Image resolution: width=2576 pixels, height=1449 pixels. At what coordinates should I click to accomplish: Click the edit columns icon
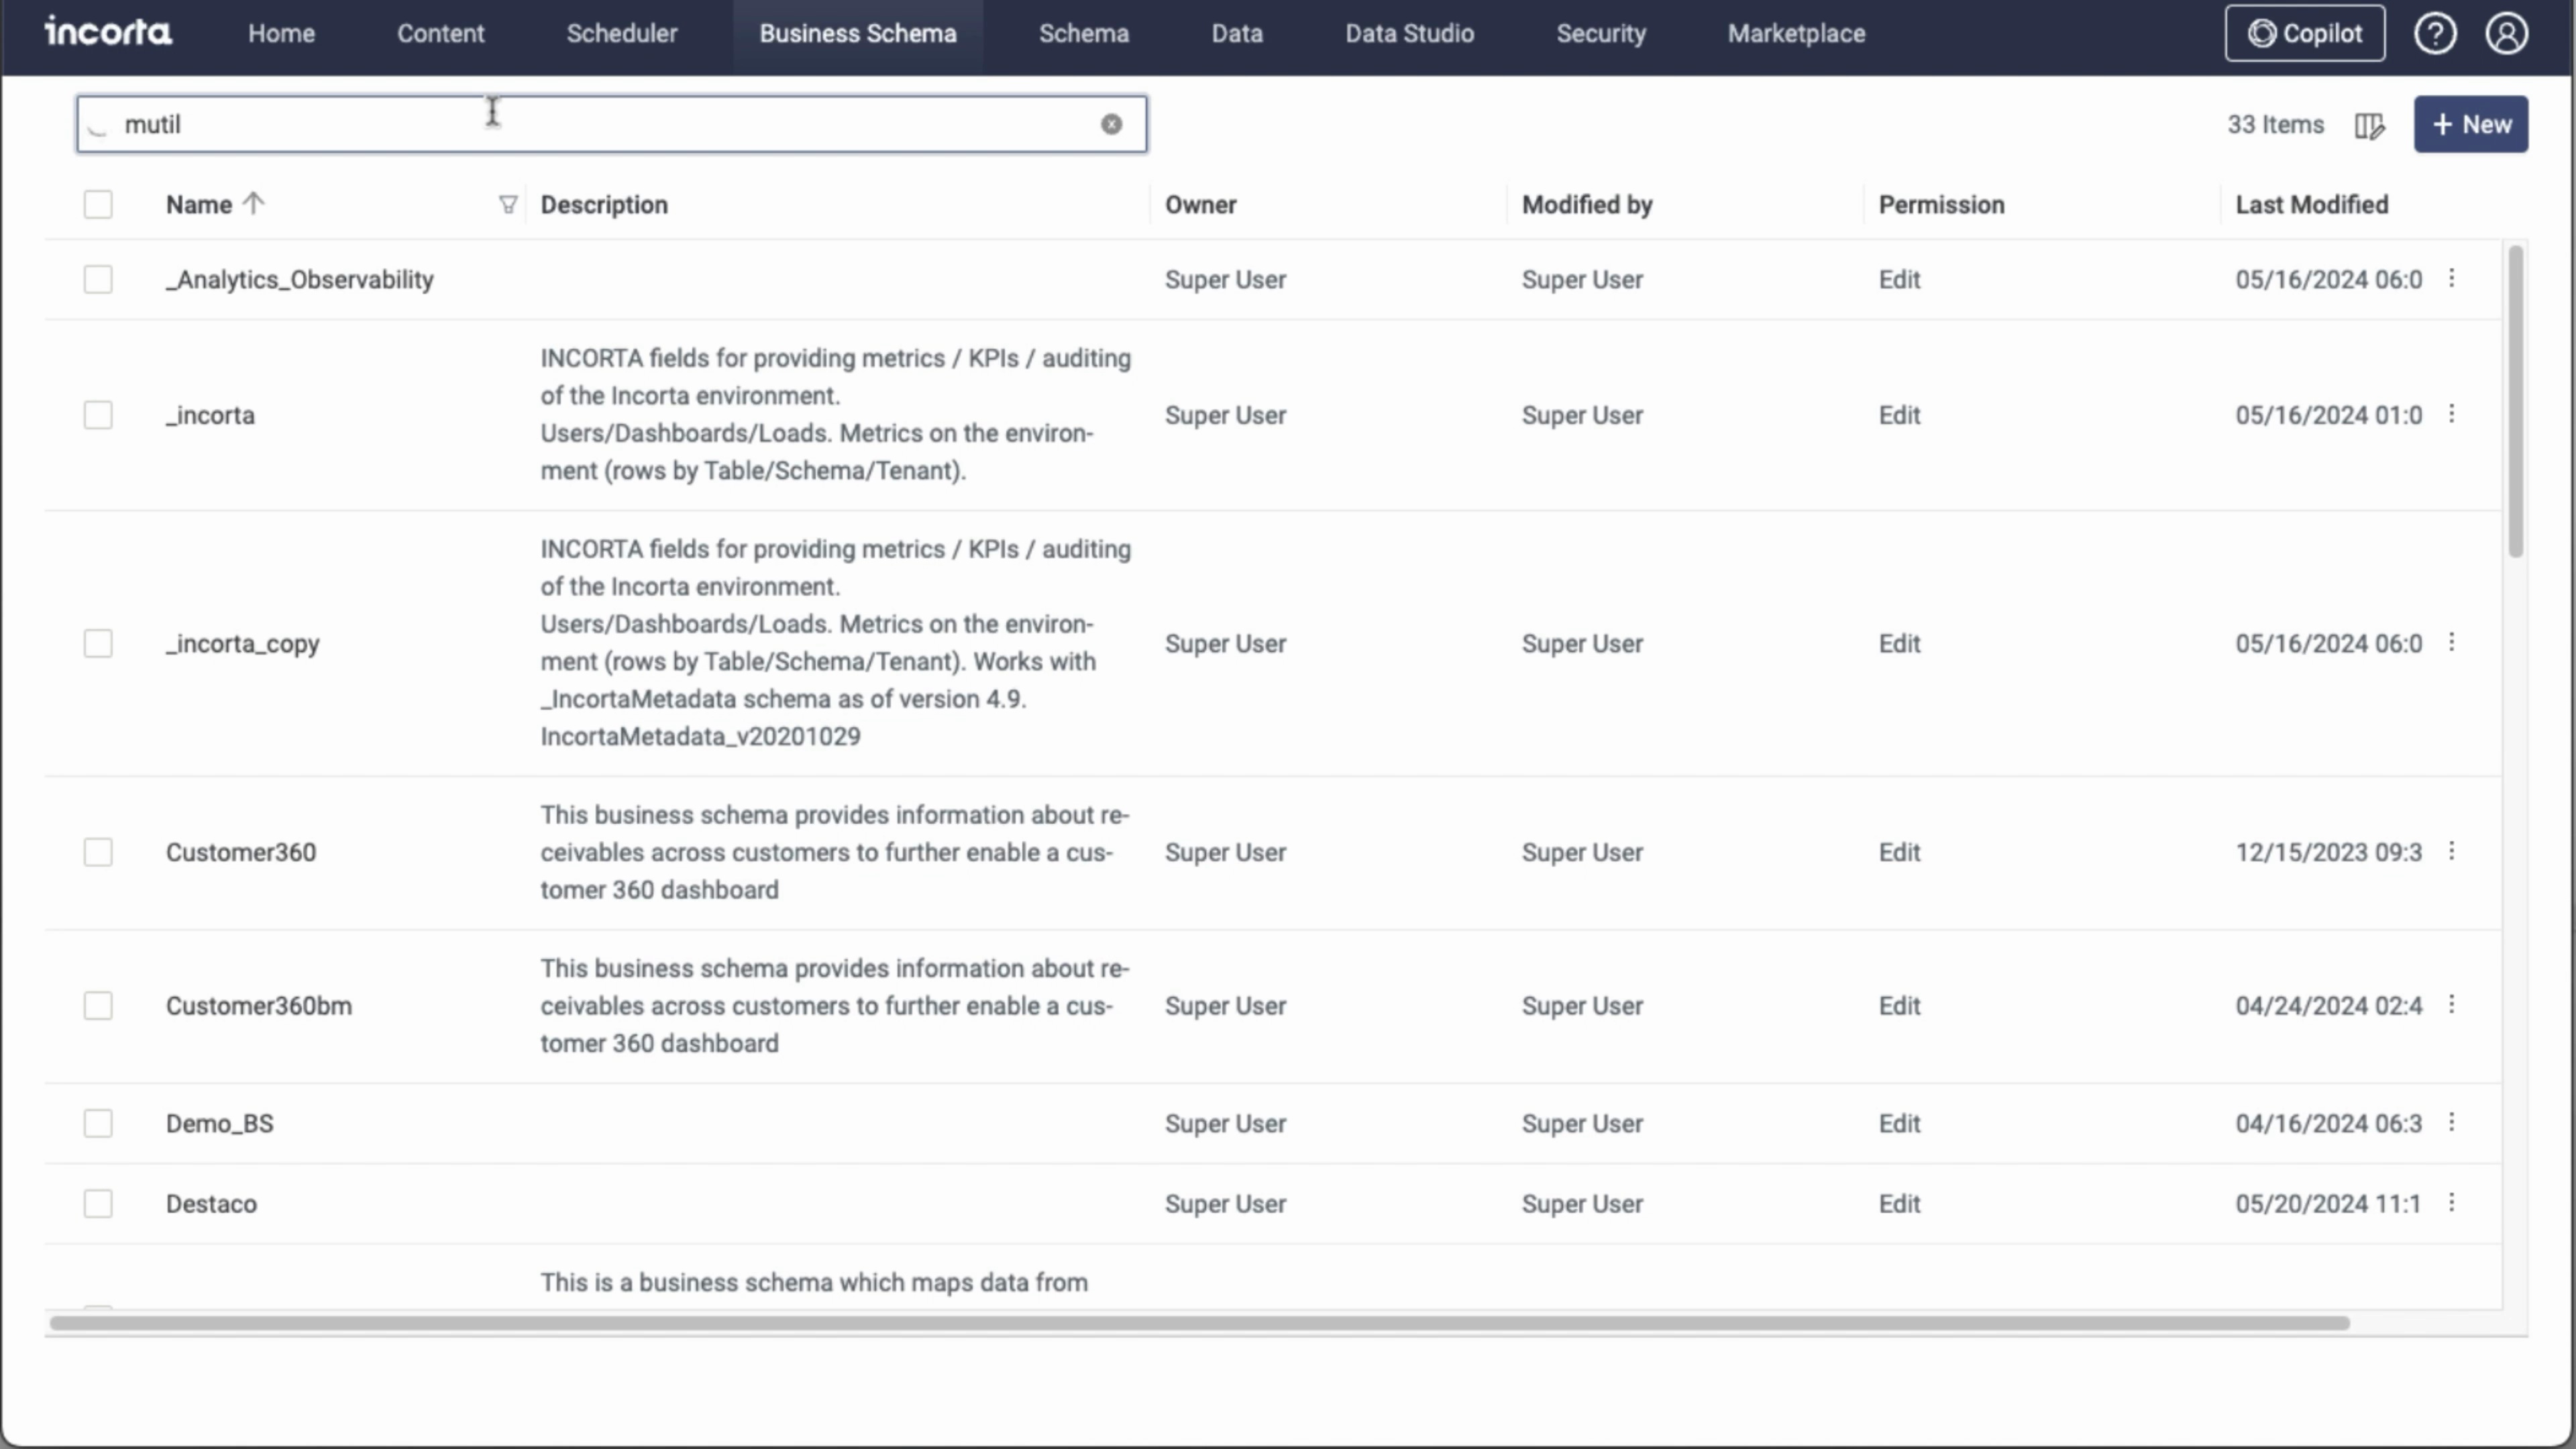pyautogui.click(x=2369, y=125)
